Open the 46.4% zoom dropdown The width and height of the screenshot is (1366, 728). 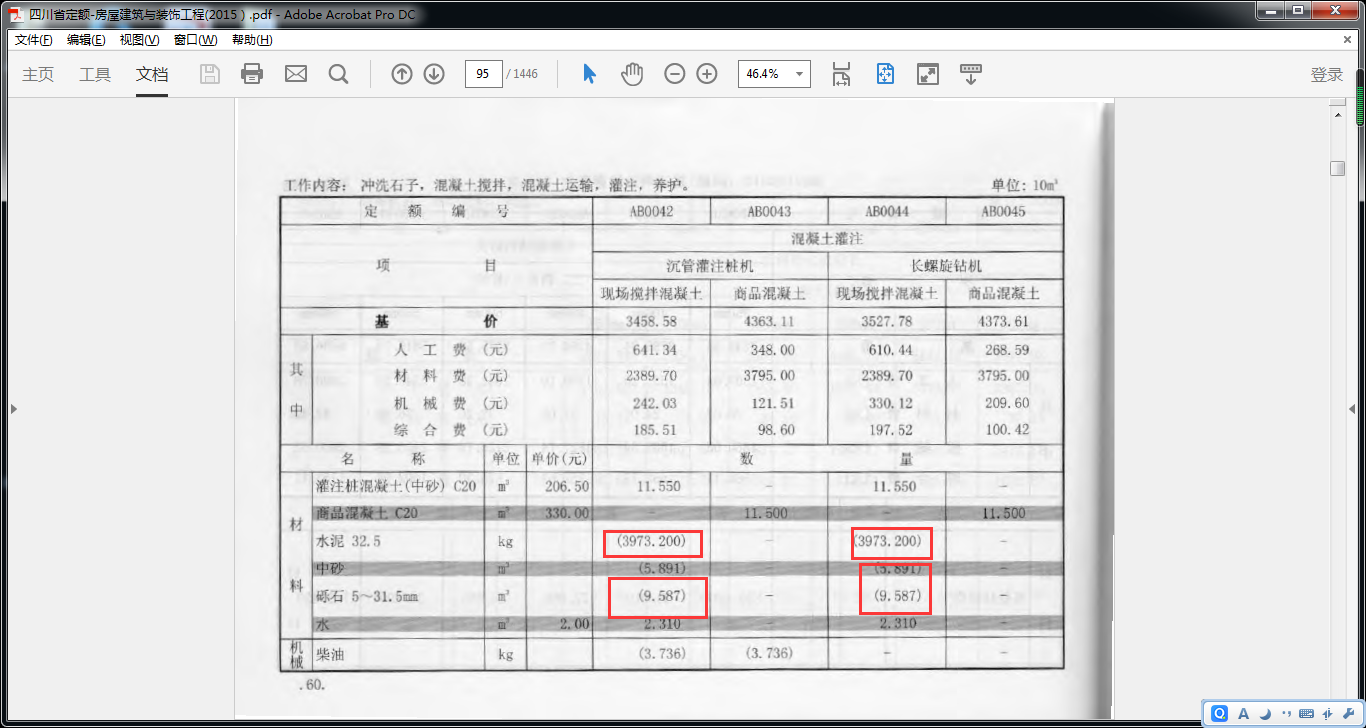coord(774,74)
